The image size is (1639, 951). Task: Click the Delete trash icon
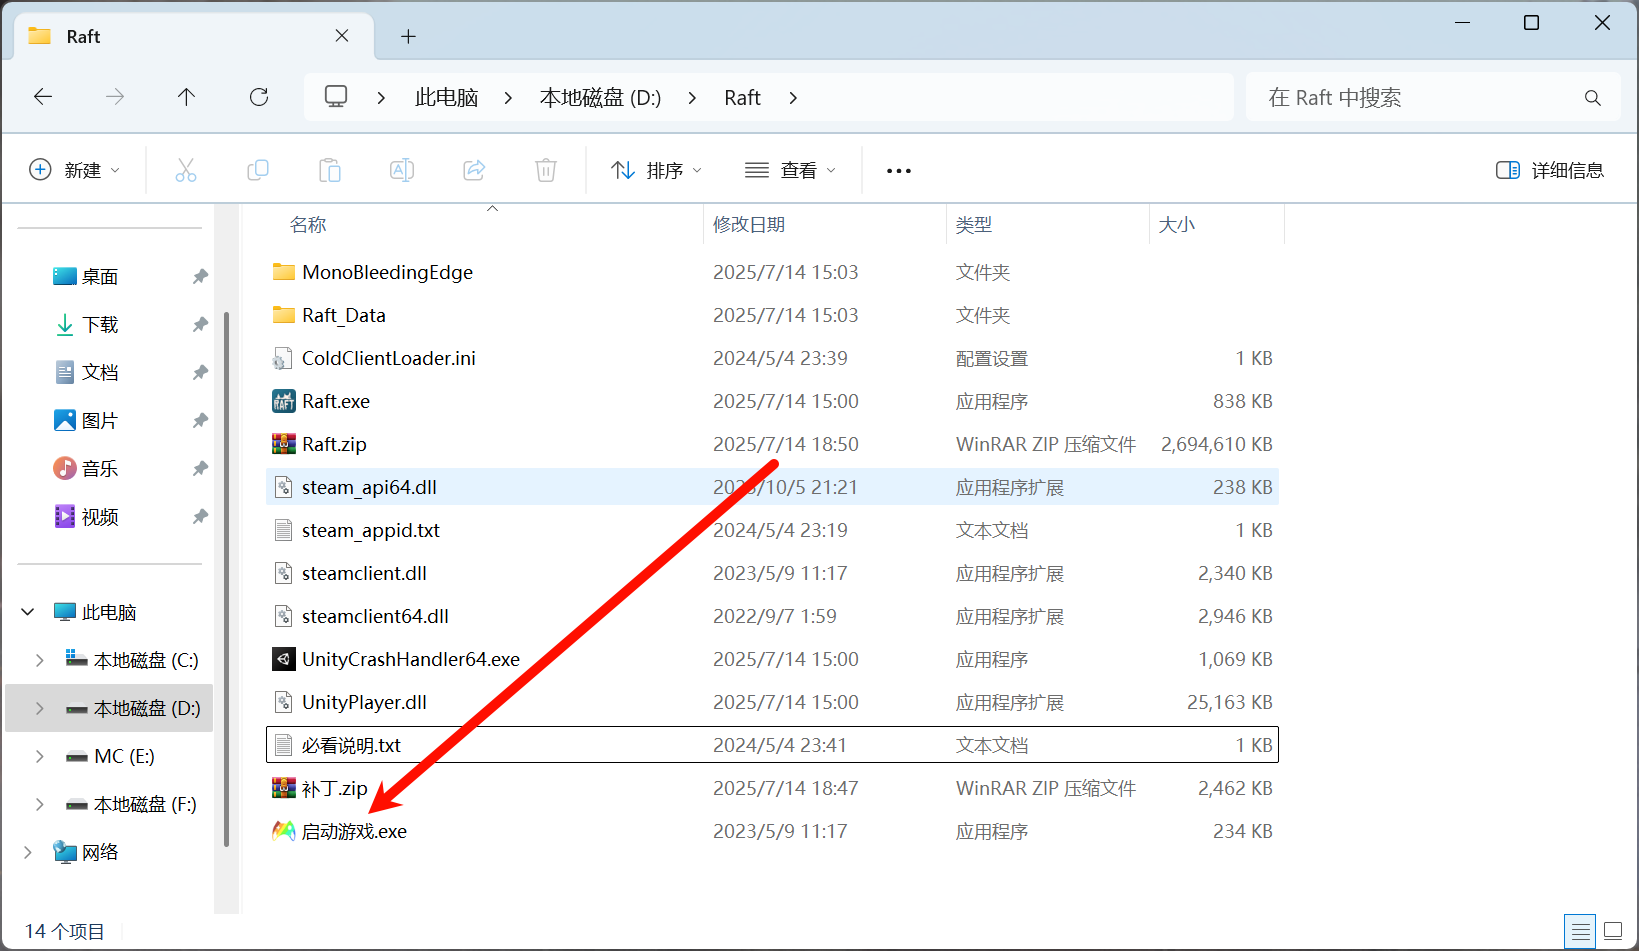(x=546, y=170)
